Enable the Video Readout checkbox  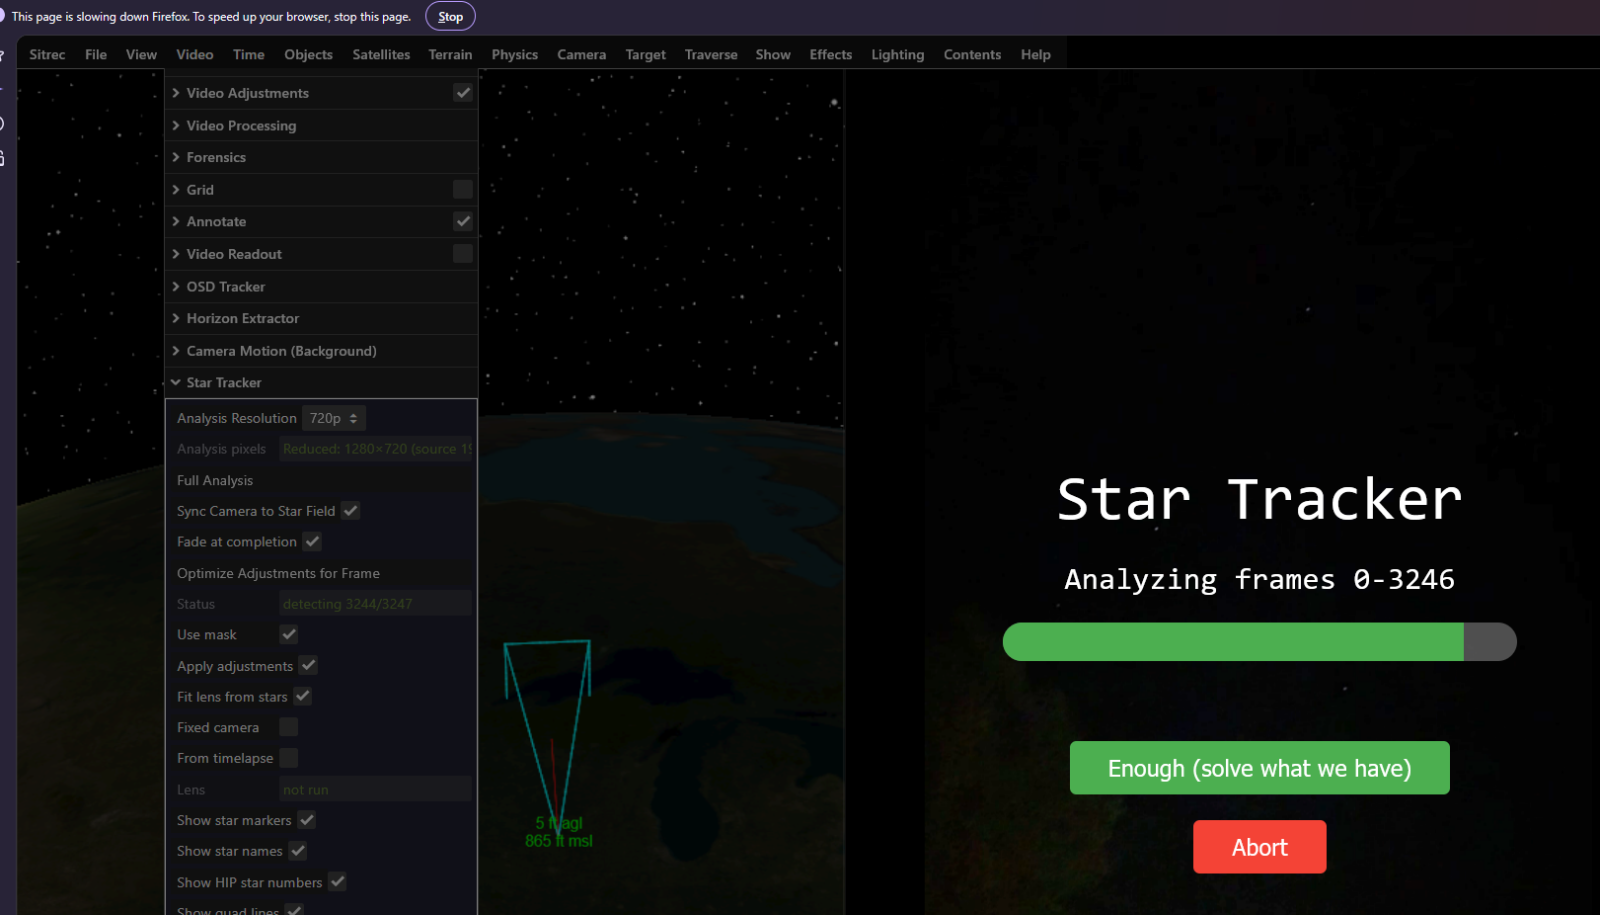click(x=463, y=253)
